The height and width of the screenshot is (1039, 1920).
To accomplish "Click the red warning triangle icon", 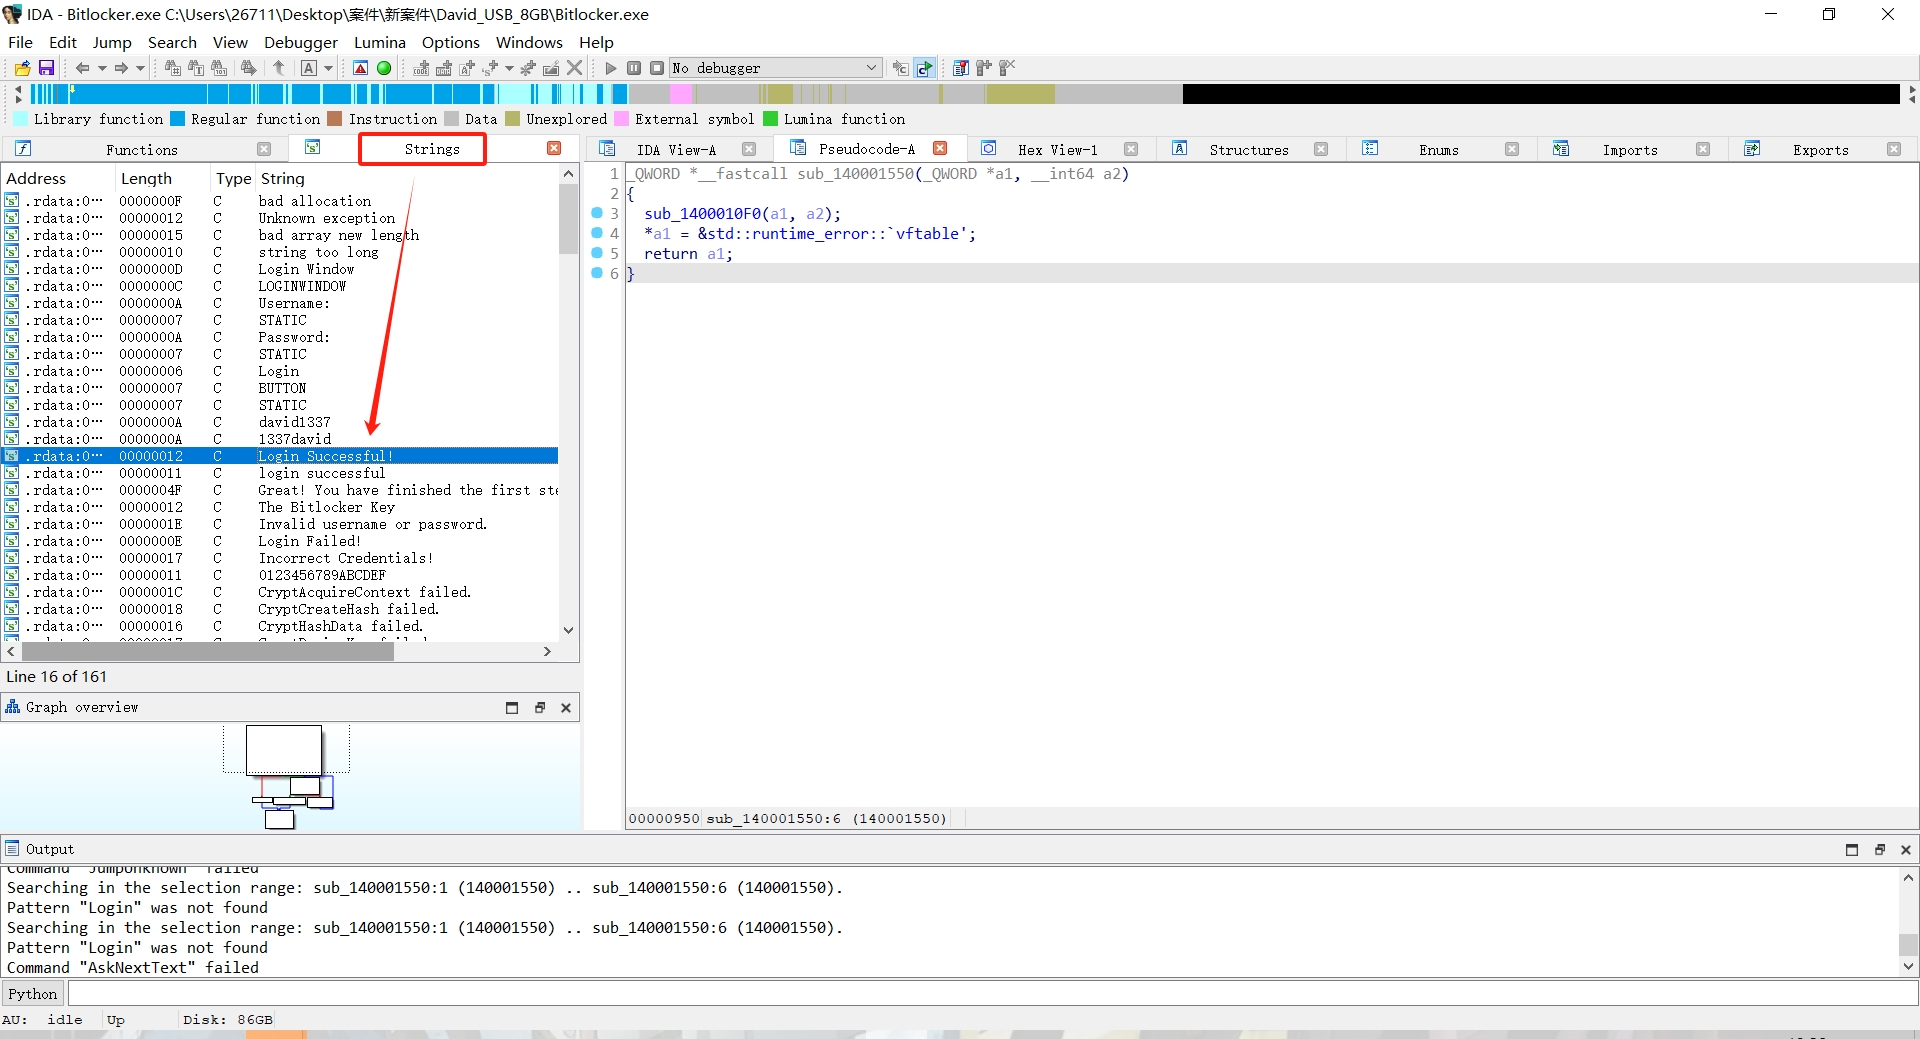I will (361, 68).
